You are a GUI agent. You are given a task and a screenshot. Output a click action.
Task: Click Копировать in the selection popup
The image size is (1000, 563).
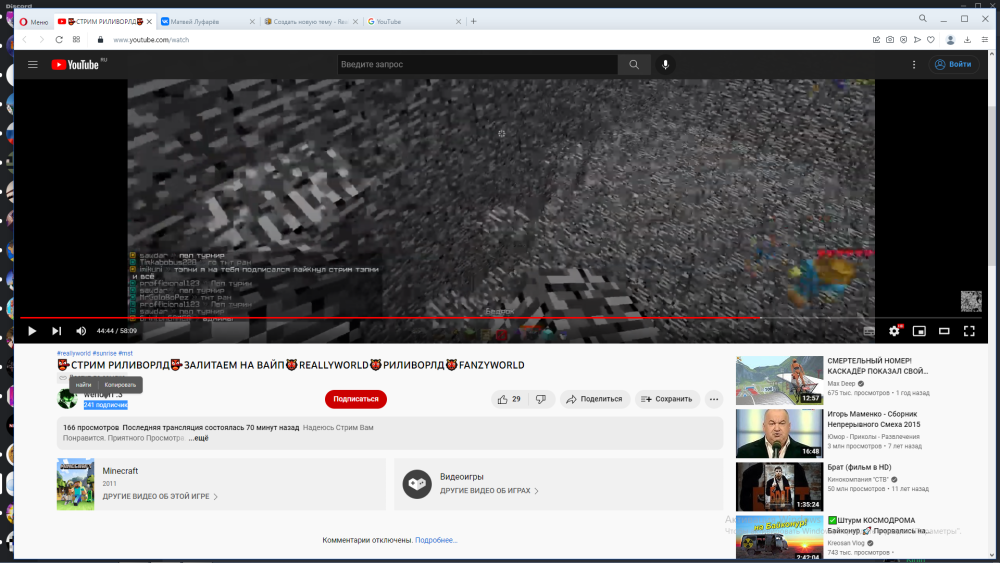click(x=120, y=384)
